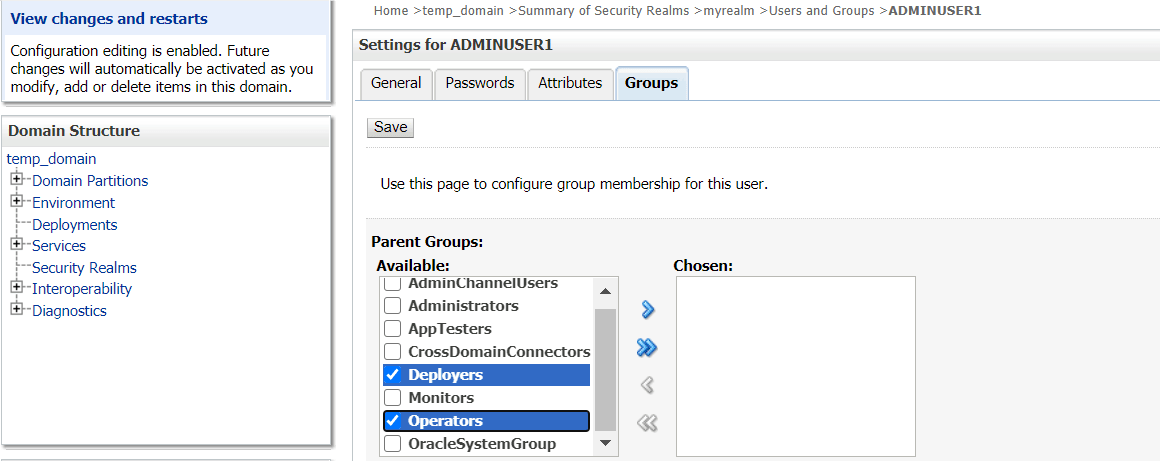Expand Domain Partitions tree node

coord(16,180)
